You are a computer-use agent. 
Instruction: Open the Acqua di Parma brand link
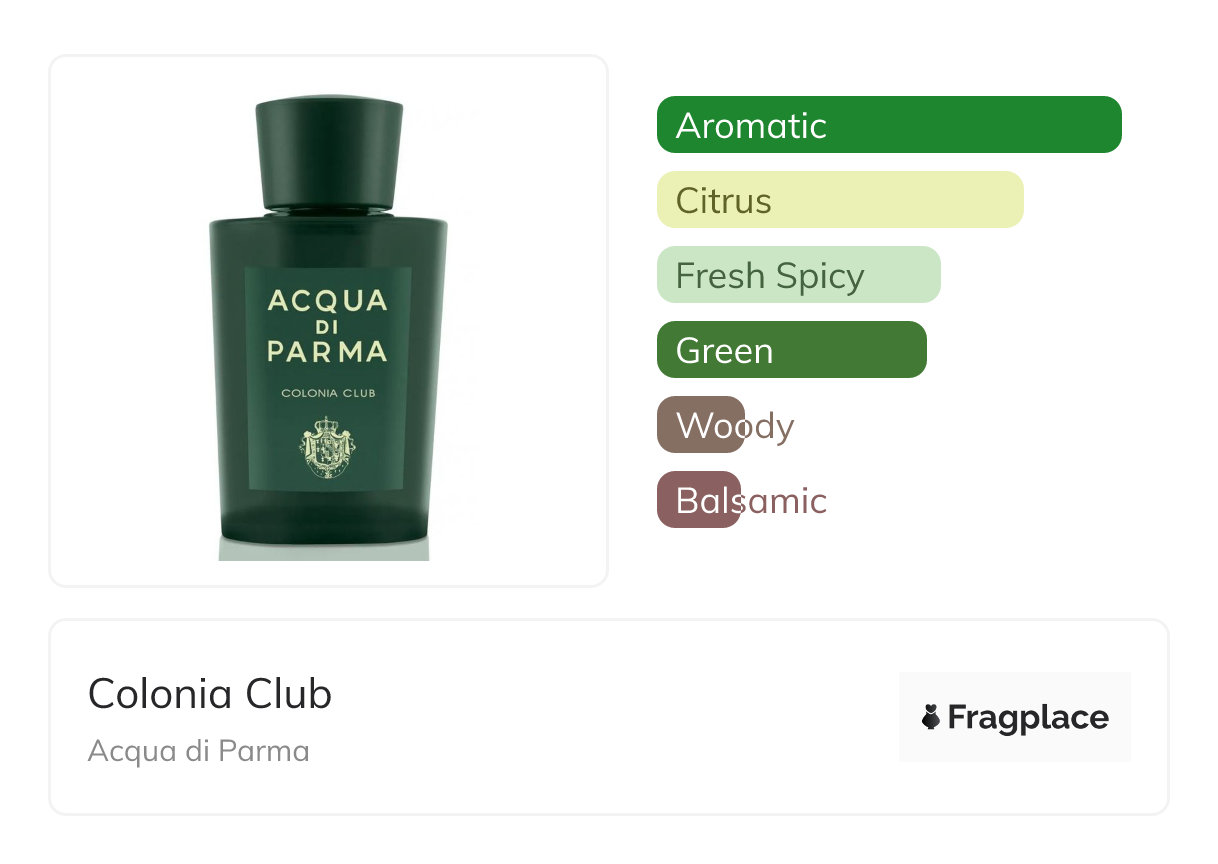(199, 751)
